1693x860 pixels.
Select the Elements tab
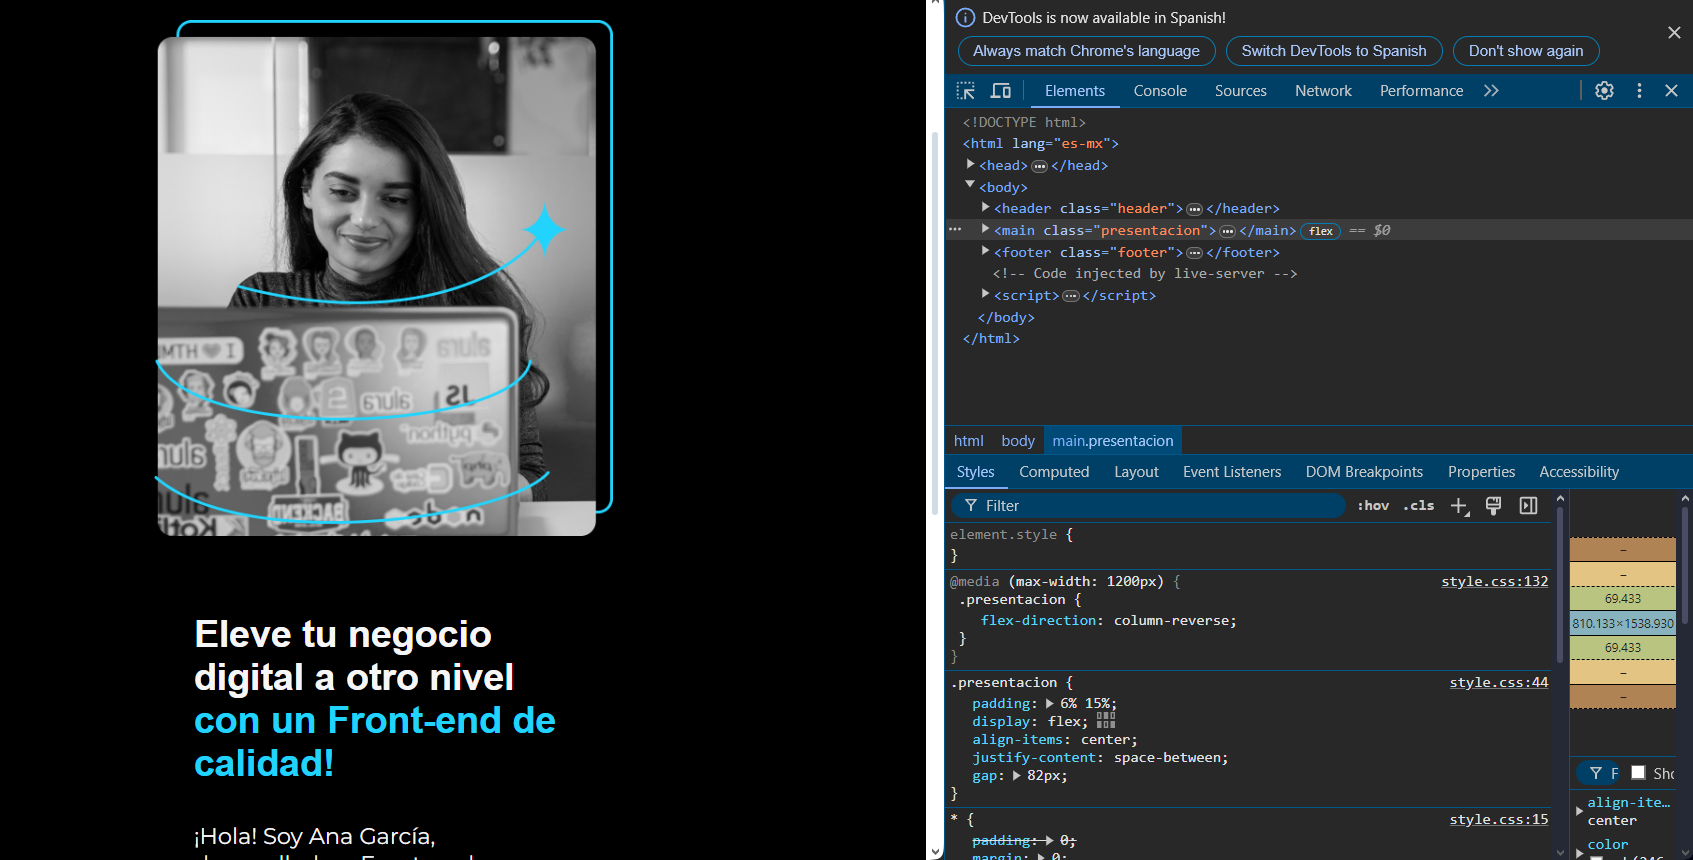tap(1075, 91)
